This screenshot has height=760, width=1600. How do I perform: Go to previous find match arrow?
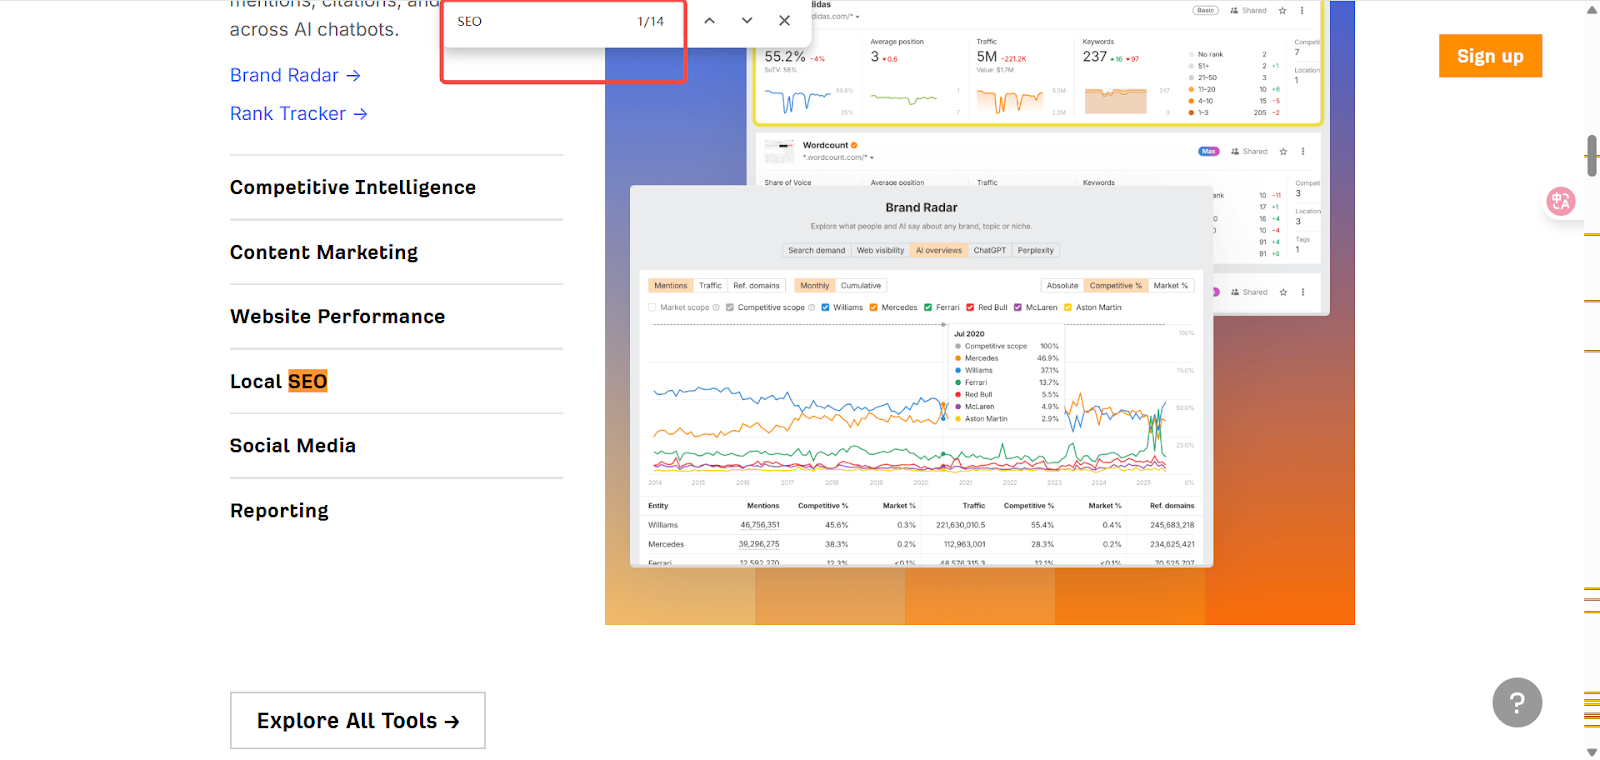click(x=709, y=21)
